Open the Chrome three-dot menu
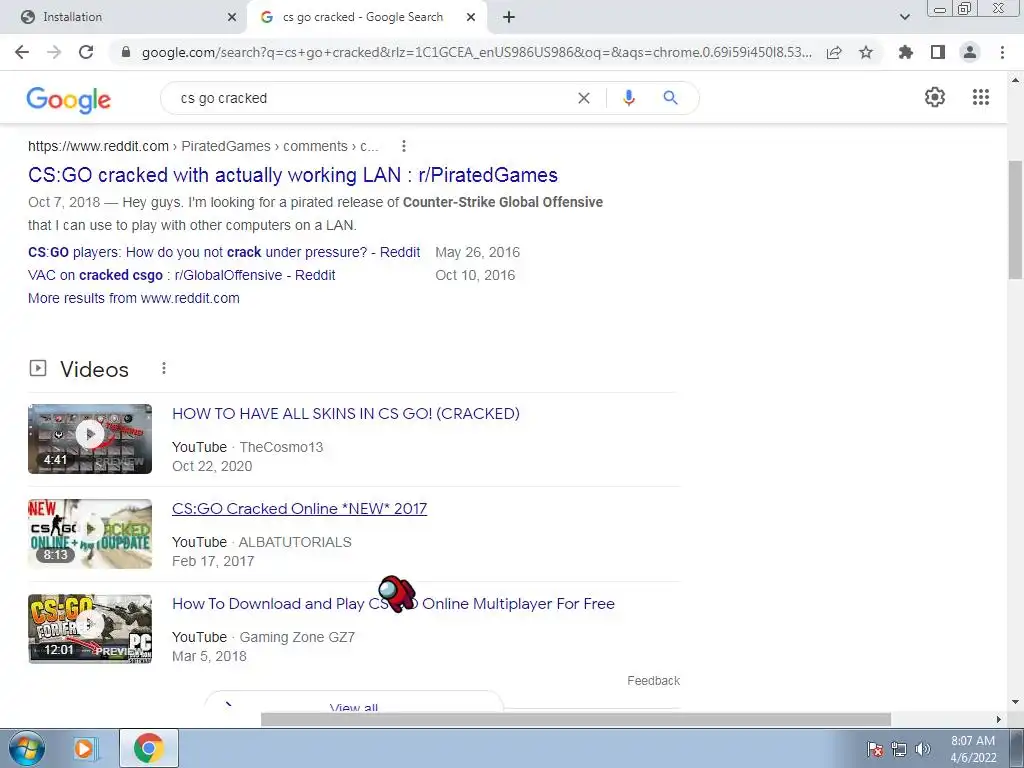 pos(1002,52)
